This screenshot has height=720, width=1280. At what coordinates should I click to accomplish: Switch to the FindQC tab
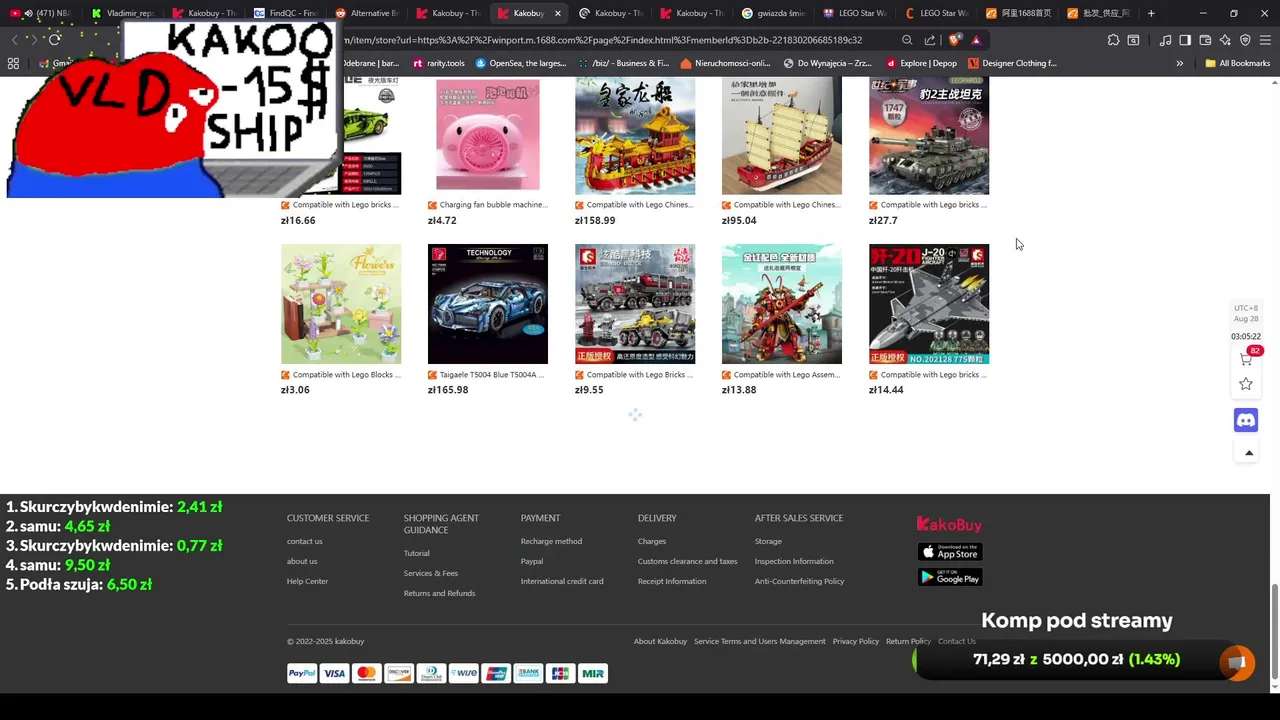pyautogui.click(x=286, y=13)
